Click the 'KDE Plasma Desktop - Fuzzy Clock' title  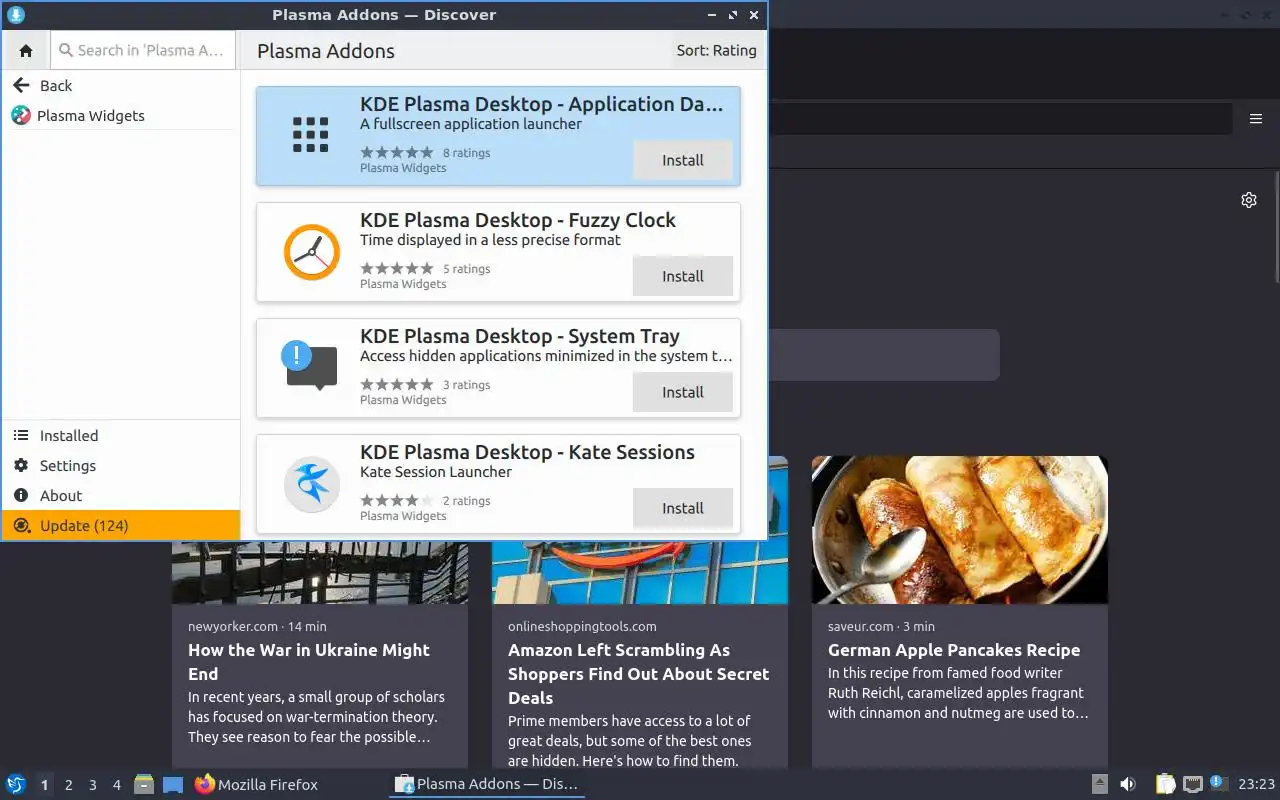tap(518, 220)
